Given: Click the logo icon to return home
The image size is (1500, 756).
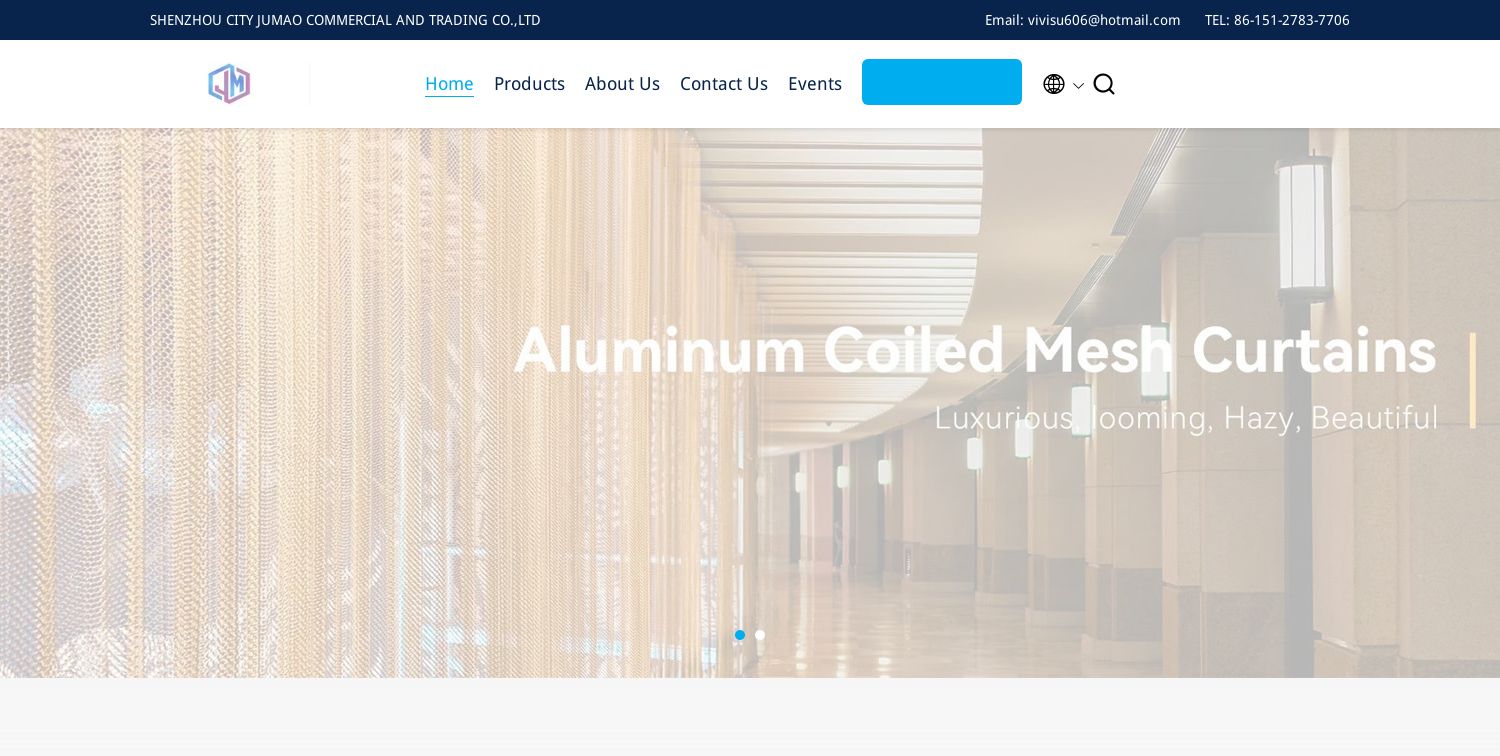Looking at the screenshot, I should point(229,84).
